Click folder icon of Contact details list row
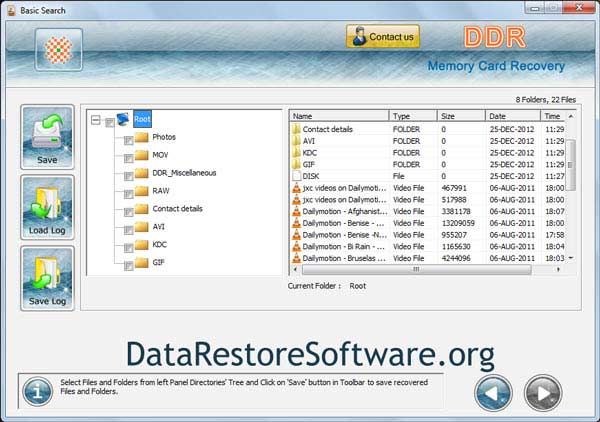 click(296, 129)
